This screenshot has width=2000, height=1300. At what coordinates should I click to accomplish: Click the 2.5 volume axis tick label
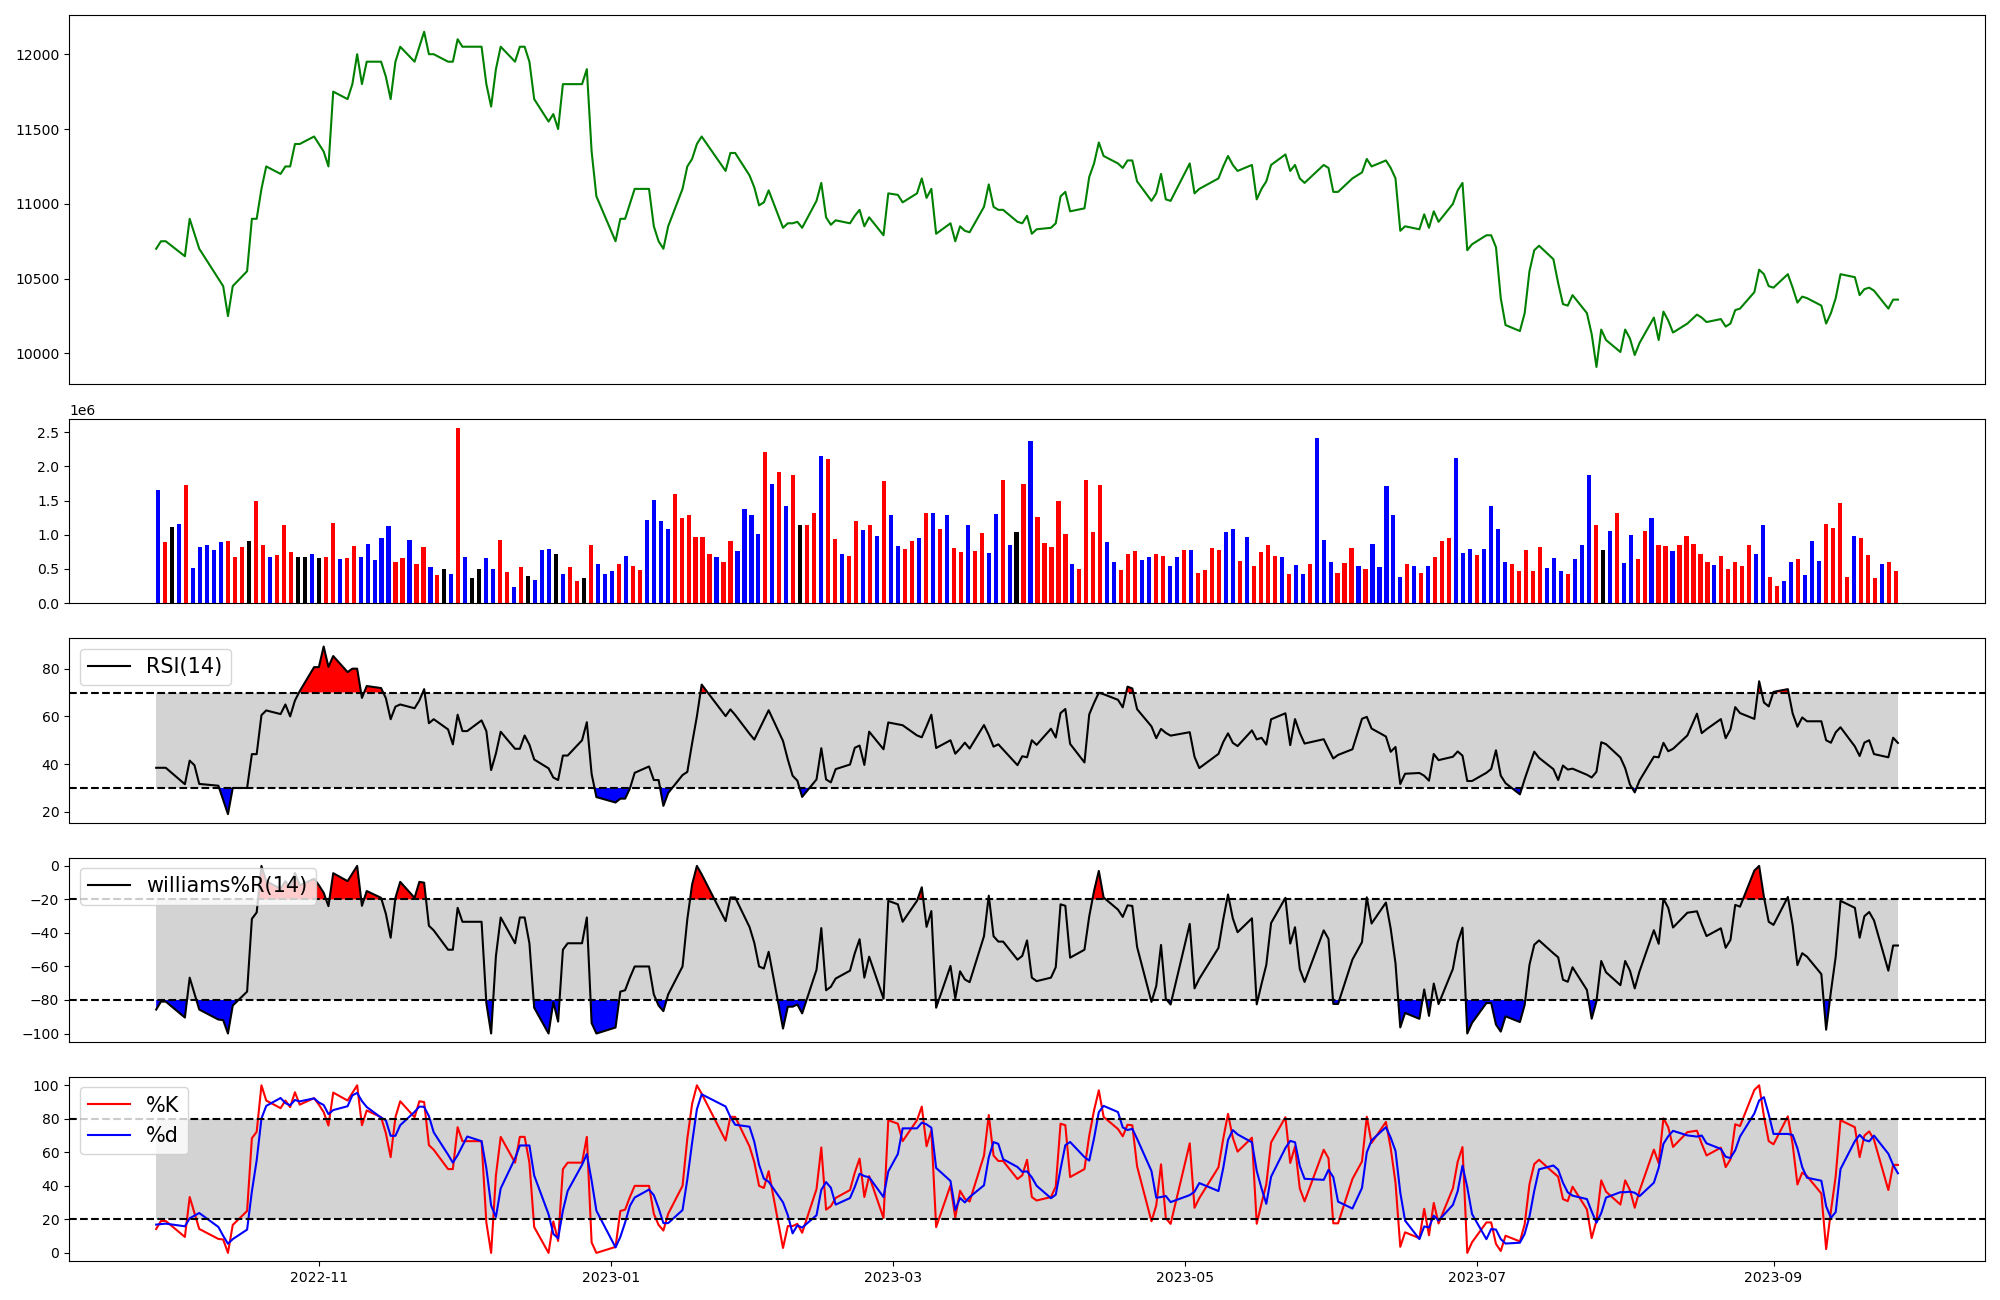point(48,433)
